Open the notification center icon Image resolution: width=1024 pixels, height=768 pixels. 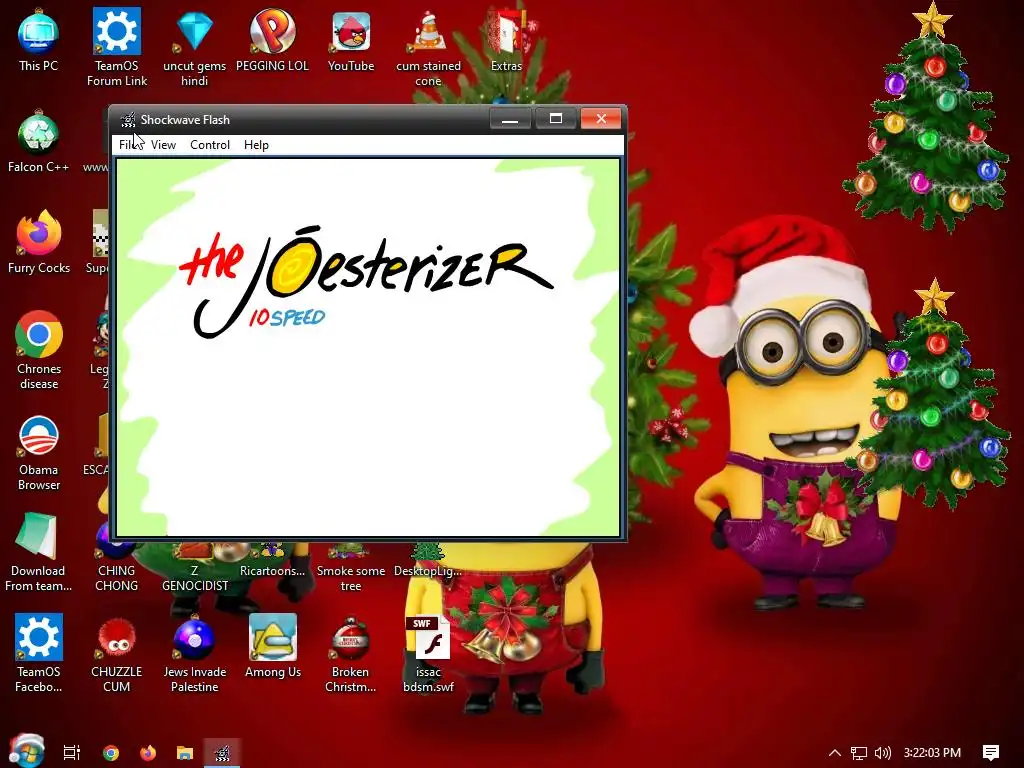tap(991, 752)
